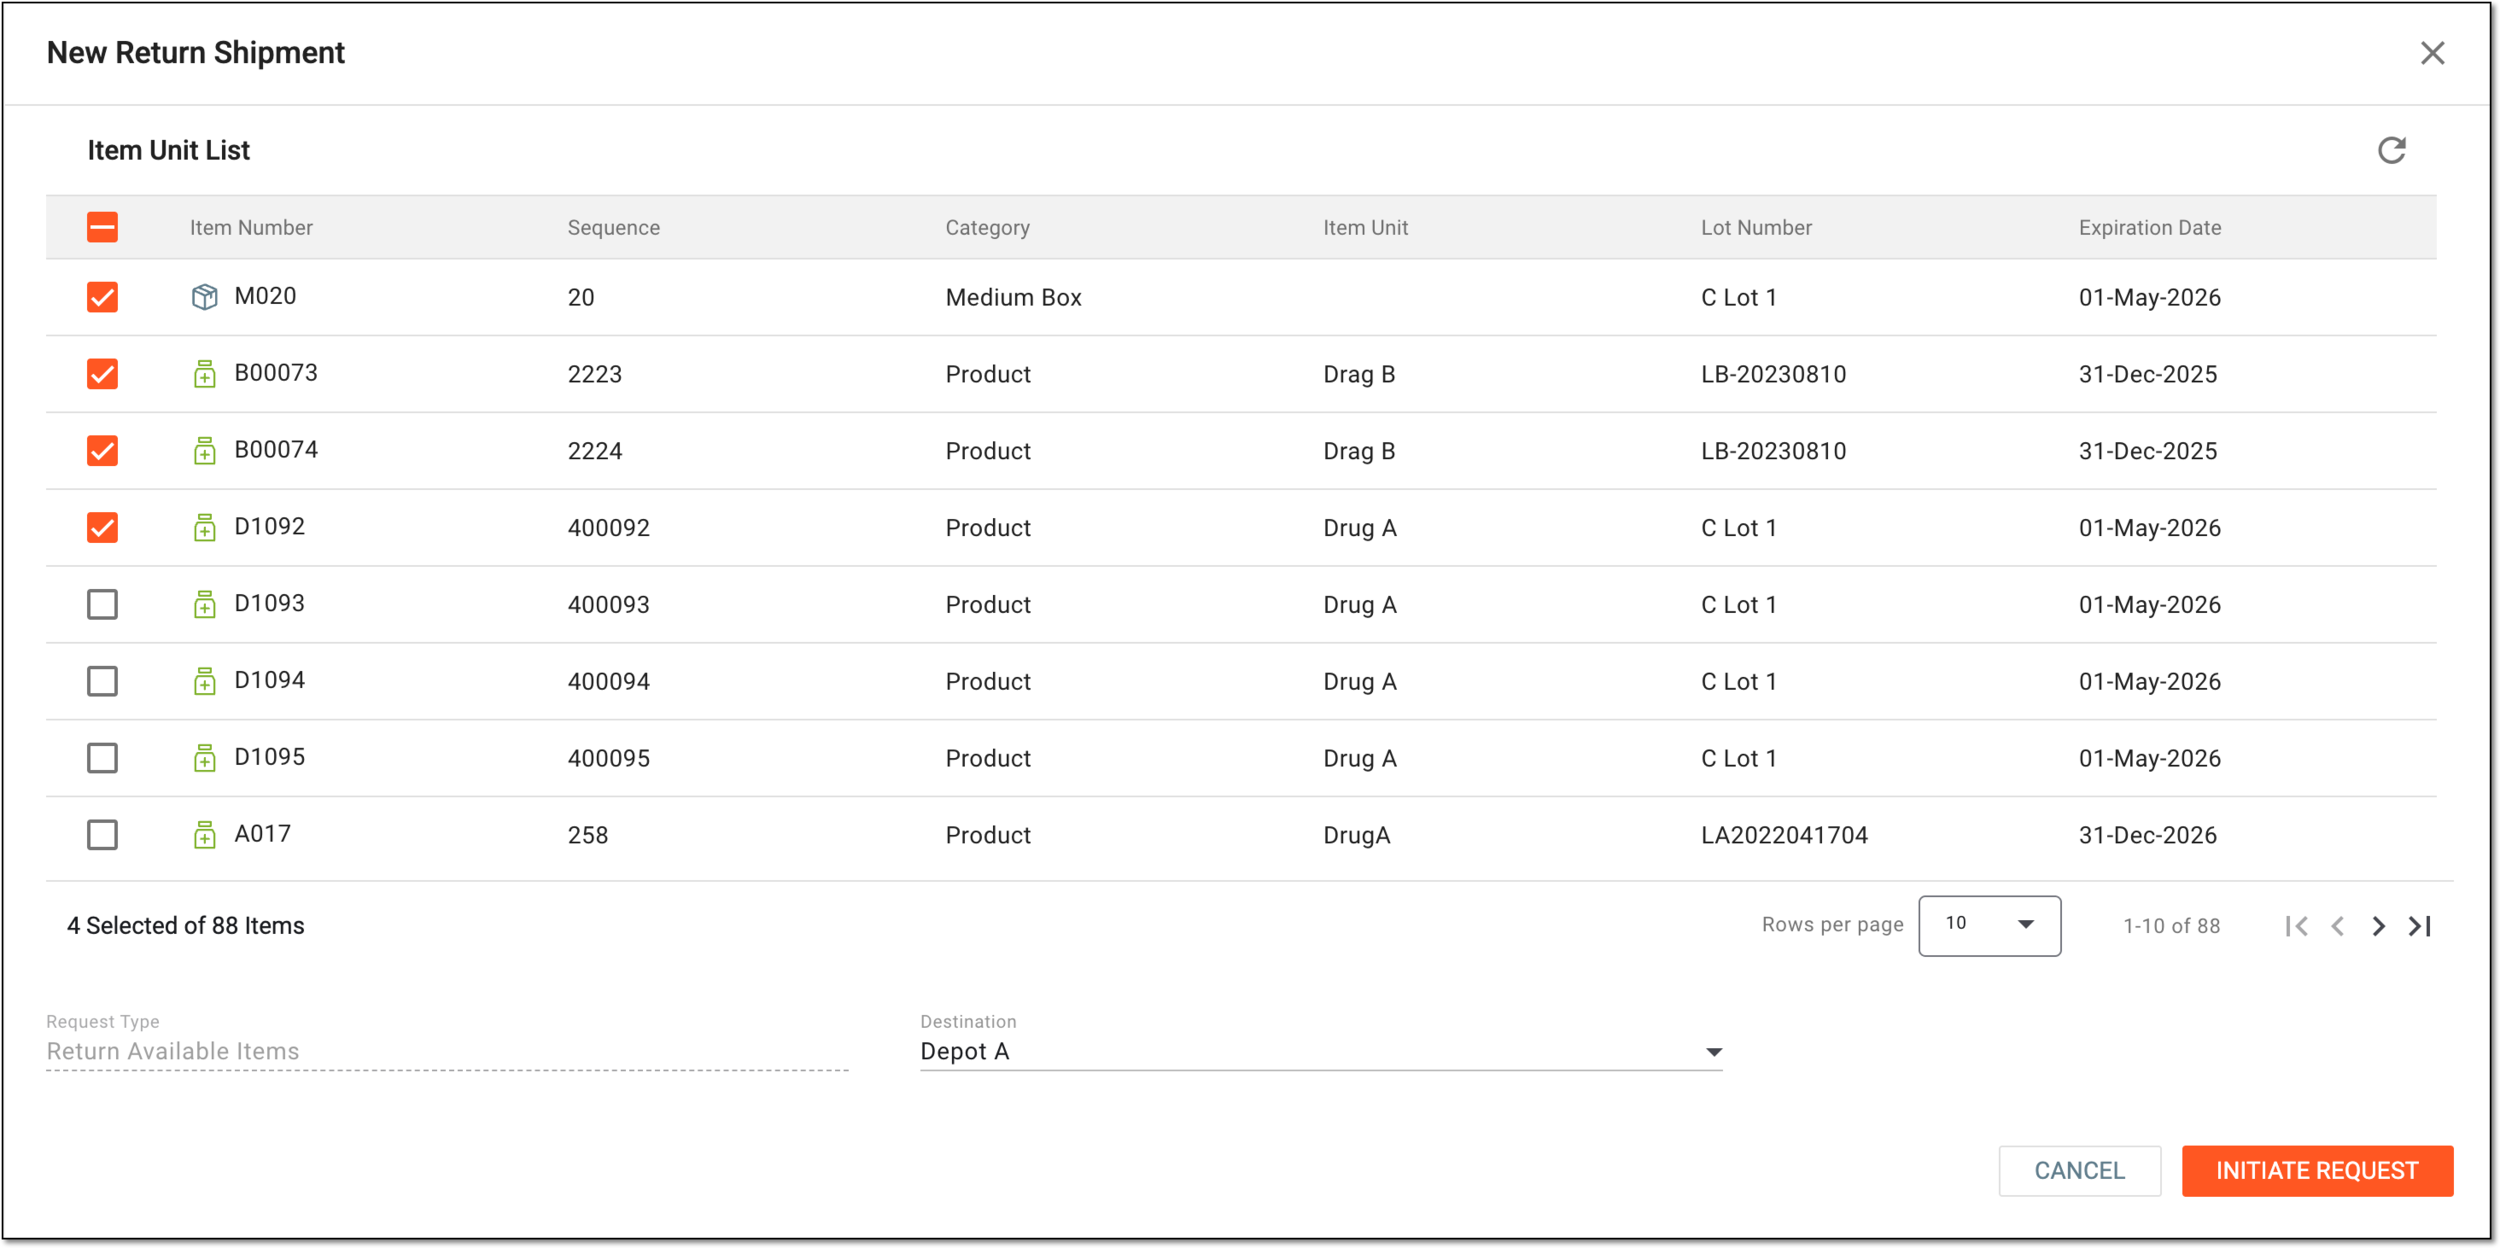Open the Destination dropdown showing Depot A
This screenshot has height=1248, width=2500.
point(1321,1051)
